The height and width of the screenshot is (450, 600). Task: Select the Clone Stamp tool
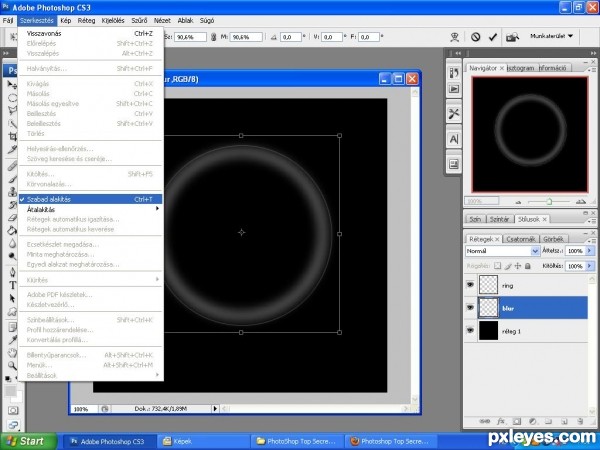coord(12,192)
